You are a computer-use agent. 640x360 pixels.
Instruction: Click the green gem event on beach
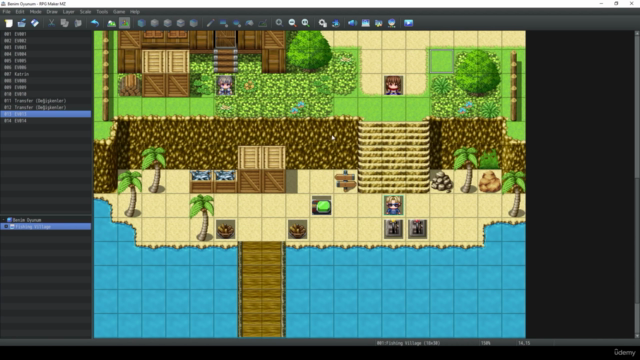(322, 205)
